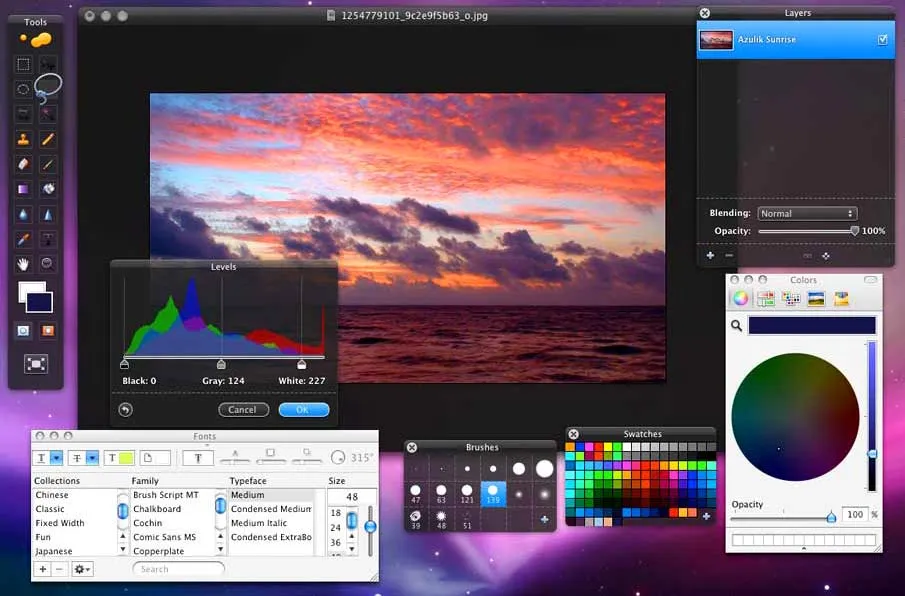905x596 pixels.
Task: Cancel the Levels adjustment
Action: [x=243, y=410]
